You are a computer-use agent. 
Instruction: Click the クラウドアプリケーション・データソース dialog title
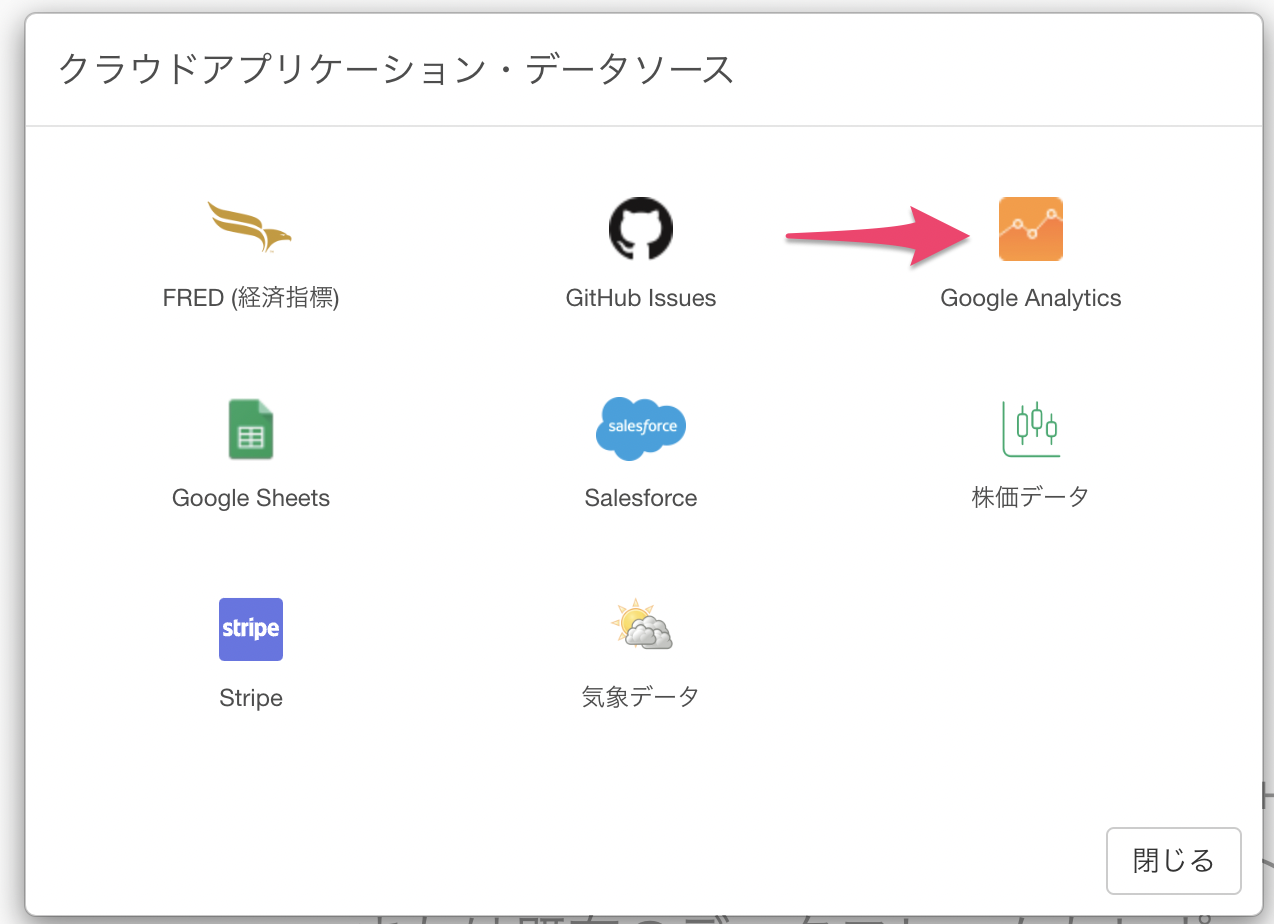[397, 70]
